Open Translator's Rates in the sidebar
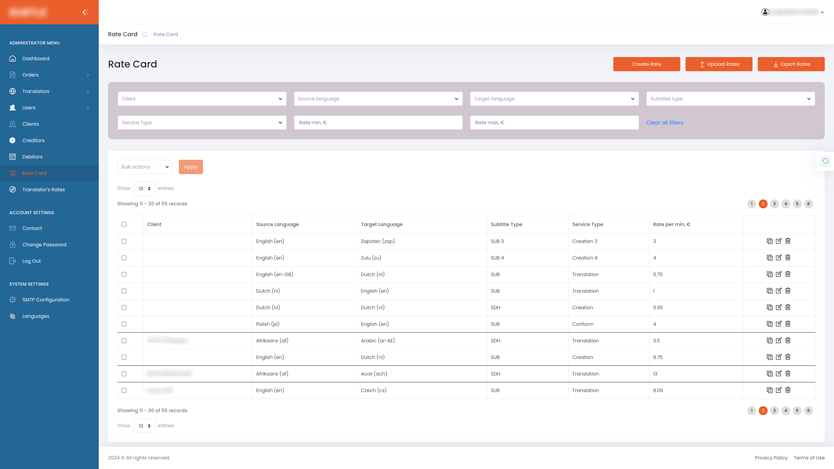Image resolution: width=834 pixels, height=469 pixels. click(x=43, y=189)
